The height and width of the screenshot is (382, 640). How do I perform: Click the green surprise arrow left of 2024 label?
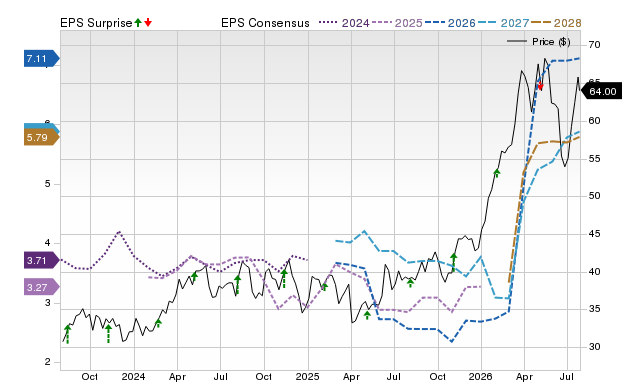(108, 333)
